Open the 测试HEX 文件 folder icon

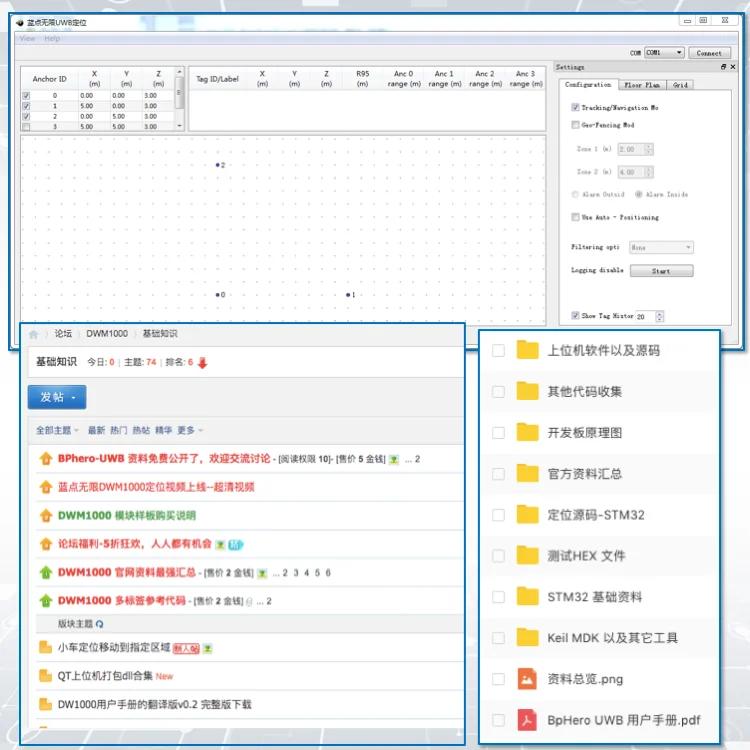tap(528, 556)
